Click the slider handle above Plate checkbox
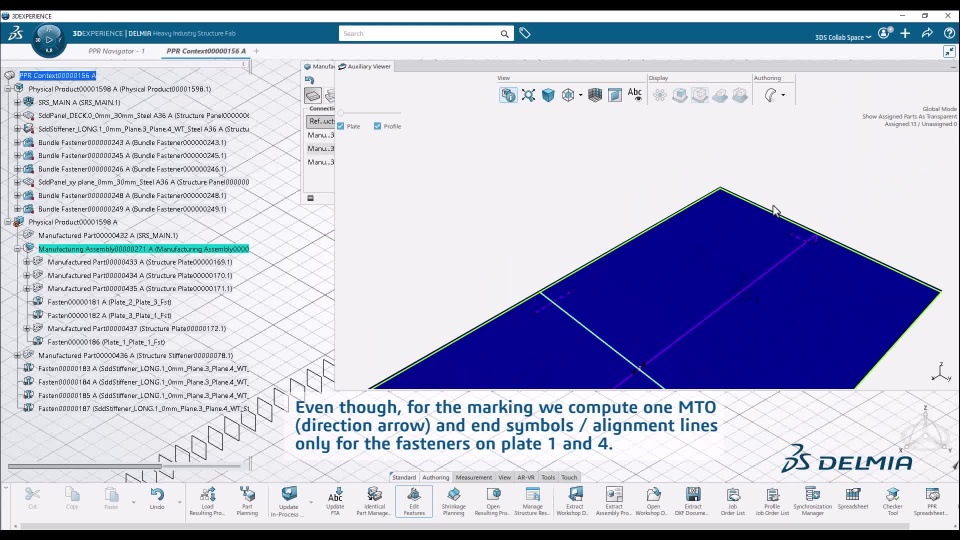Viewport: 960px width, 540px height. (x=340, y=113)
